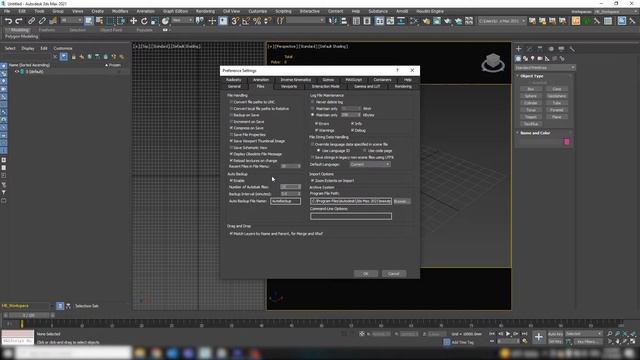The image size is (640, 360).
Task: Click the Mirror tool icon
Action: [333, 21]
